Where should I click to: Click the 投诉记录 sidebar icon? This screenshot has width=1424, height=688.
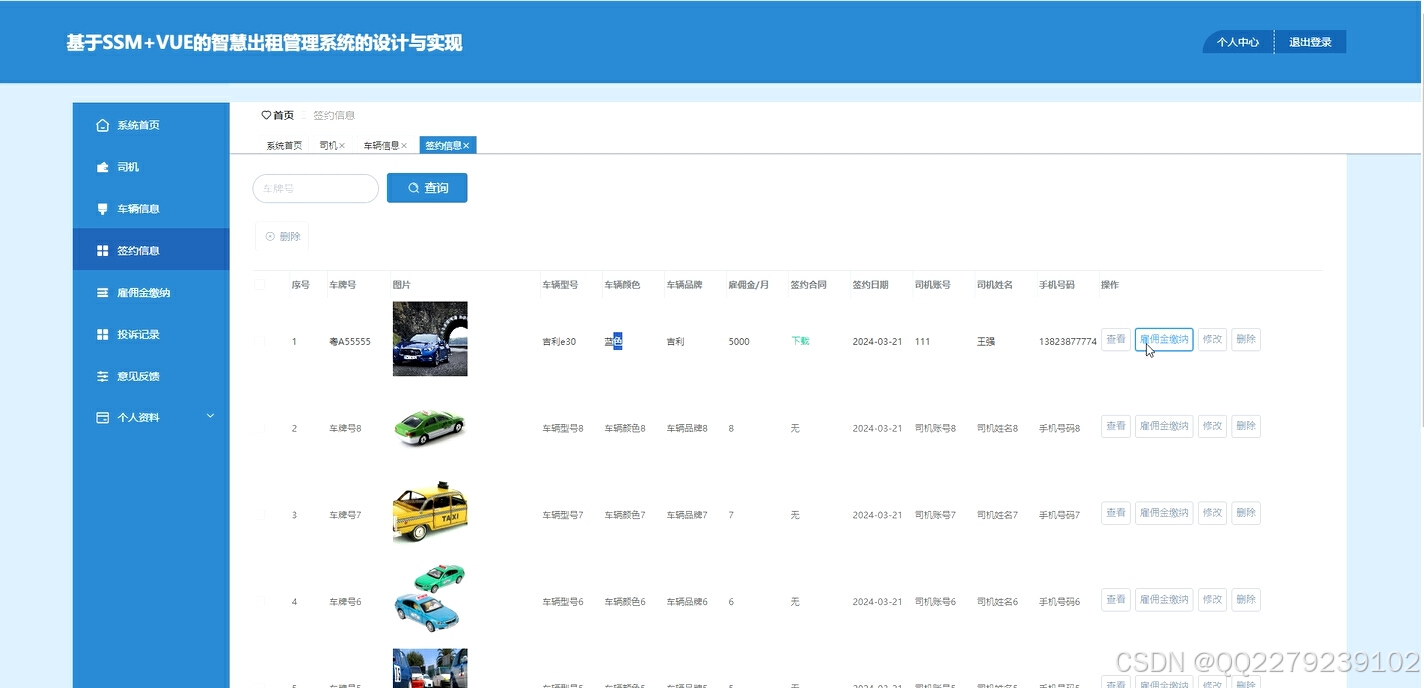point(102,334)
